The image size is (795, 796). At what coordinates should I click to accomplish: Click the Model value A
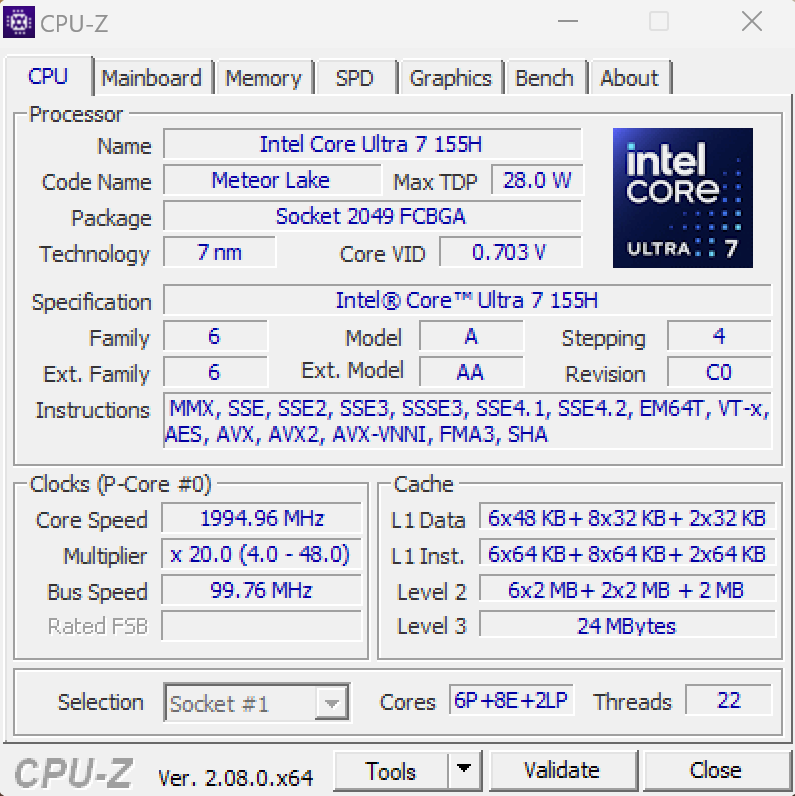(x=471, y=337)
